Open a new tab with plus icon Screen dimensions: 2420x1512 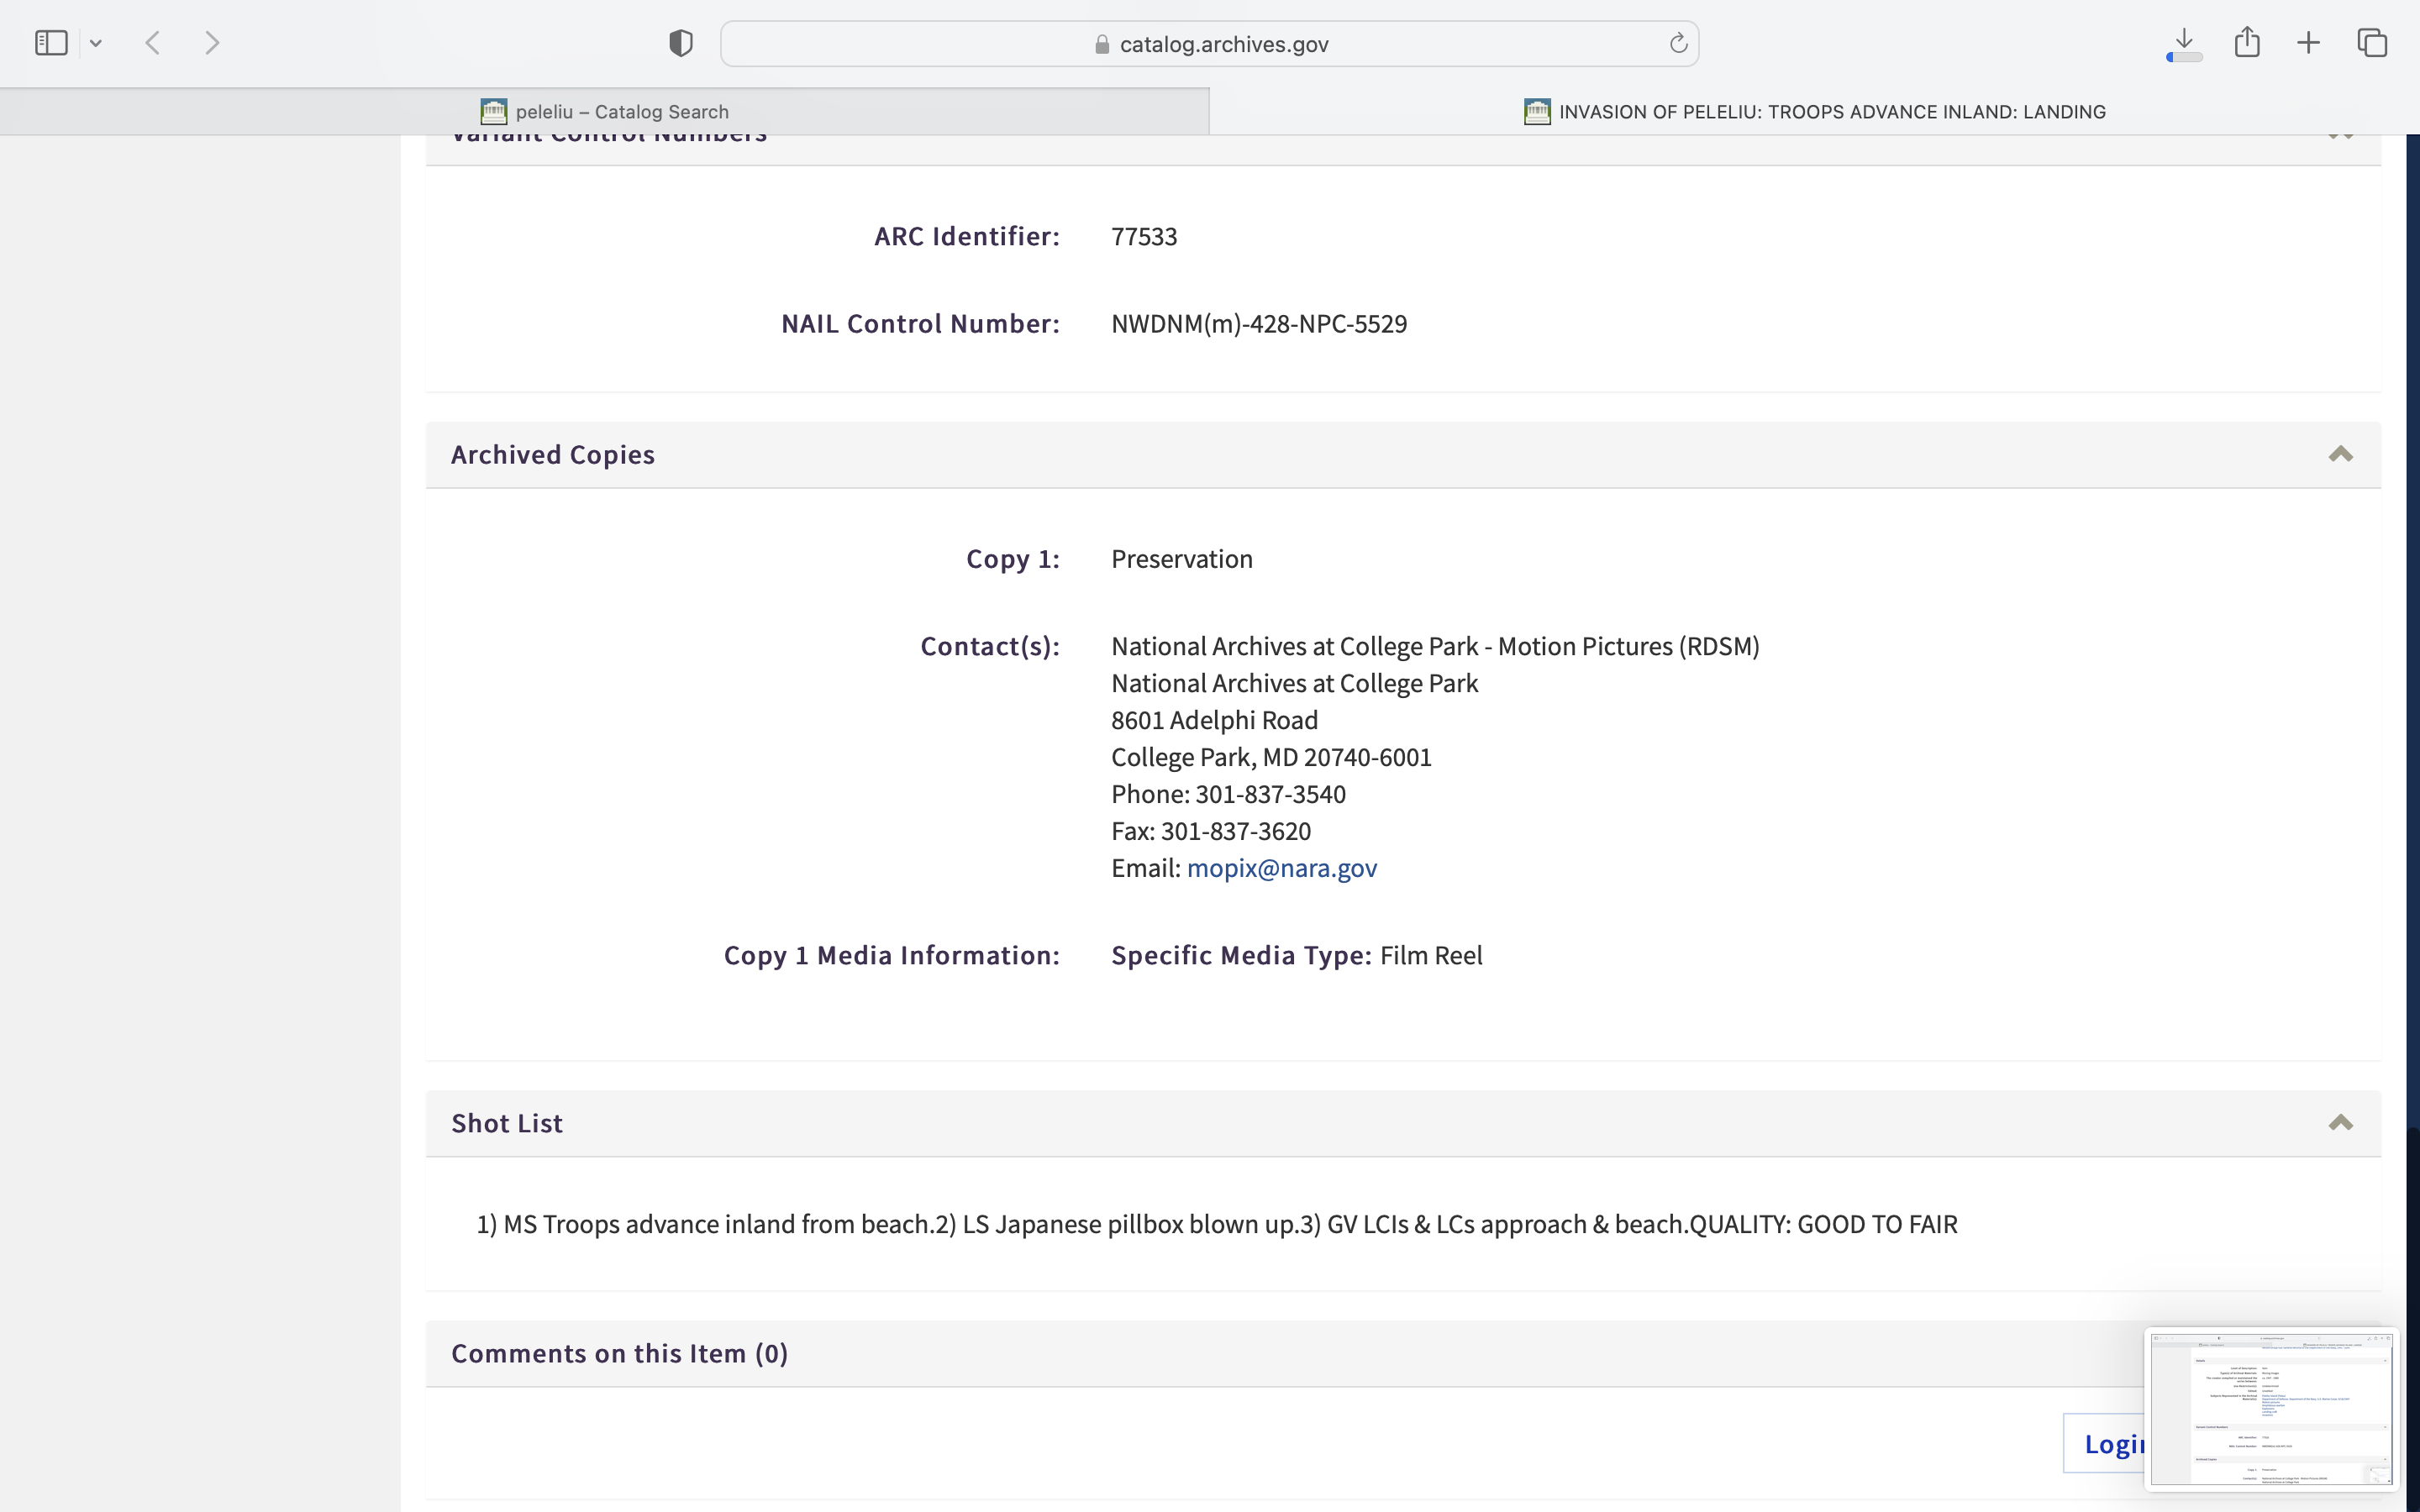click(x=2308, y=43)
